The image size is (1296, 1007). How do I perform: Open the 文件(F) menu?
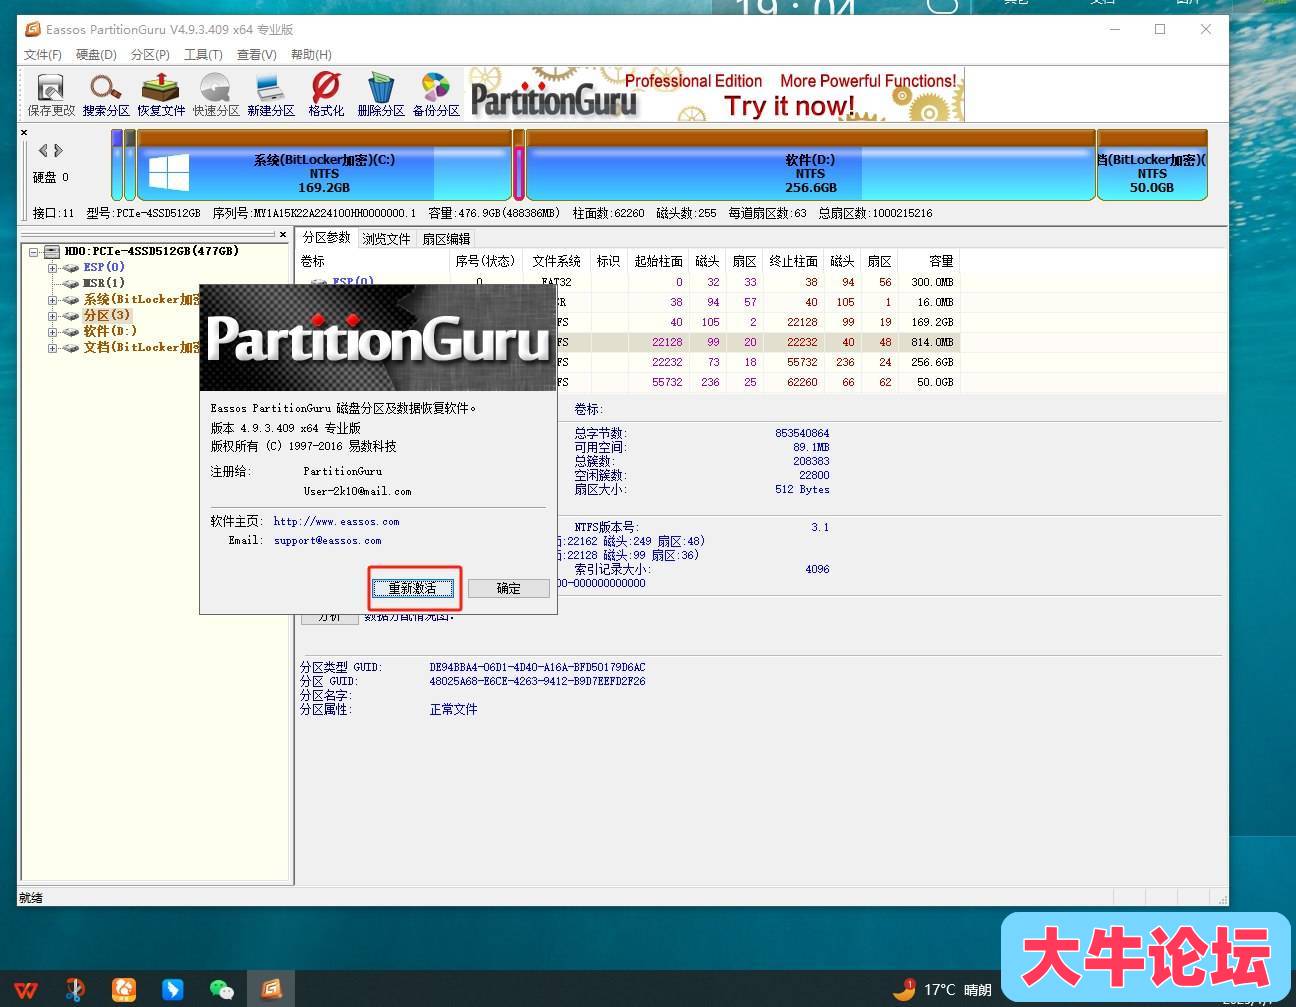point(43,55)
